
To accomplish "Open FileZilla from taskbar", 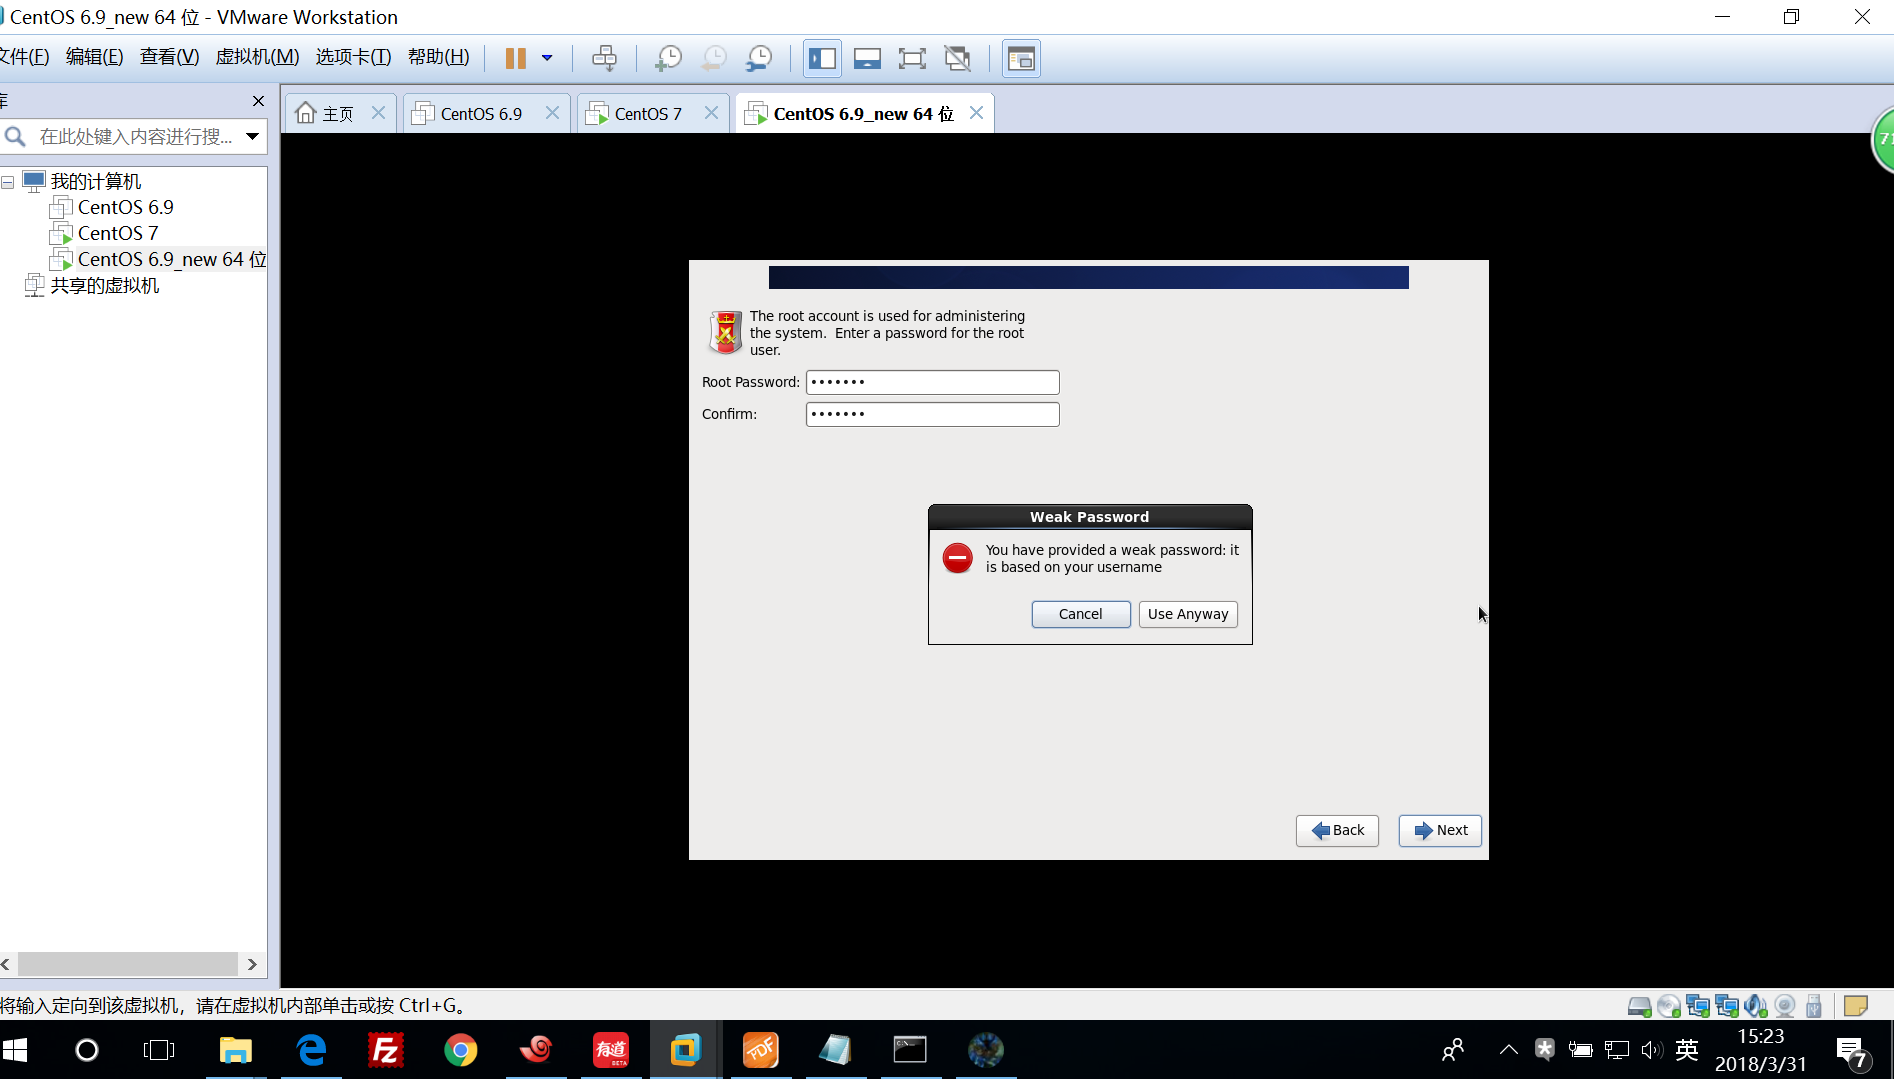I will point(386,1050).
